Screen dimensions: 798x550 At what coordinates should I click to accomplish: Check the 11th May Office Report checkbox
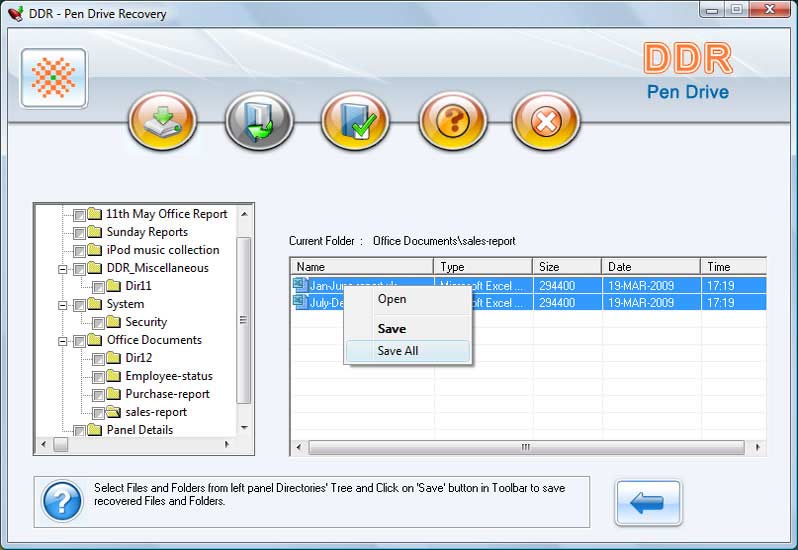click(x=79, y=215)
